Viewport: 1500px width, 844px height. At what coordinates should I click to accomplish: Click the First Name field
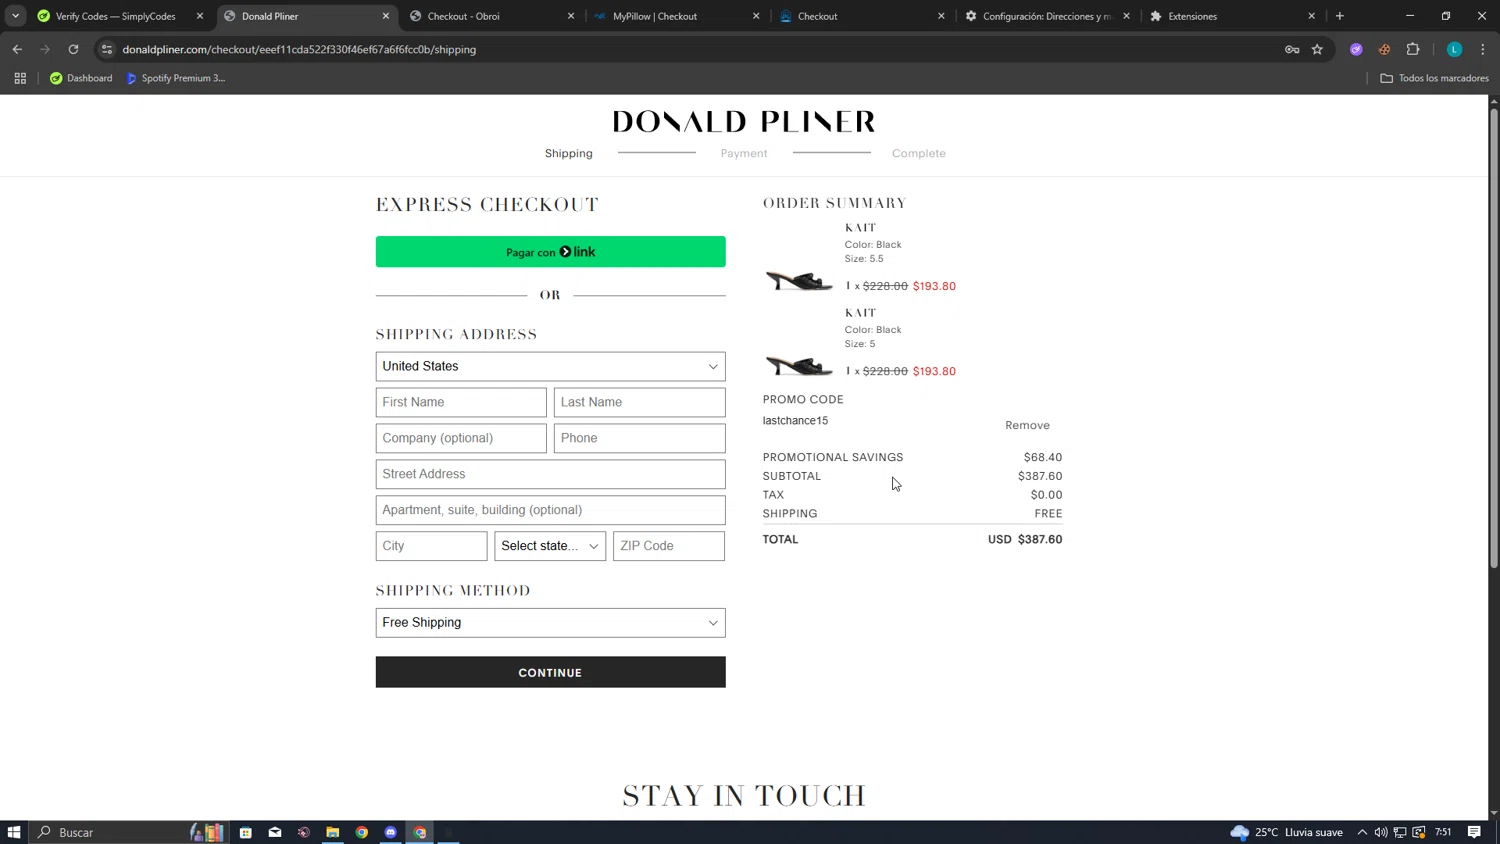point(461,402)
